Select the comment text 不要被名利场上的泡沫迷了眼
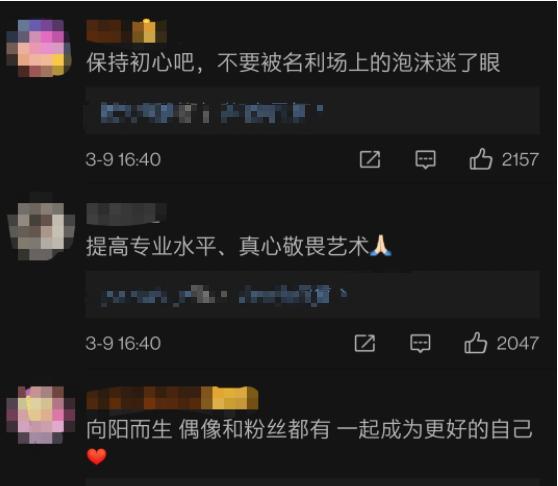The image size is (558, 486). pyautogui.click(x=359, y=63)
